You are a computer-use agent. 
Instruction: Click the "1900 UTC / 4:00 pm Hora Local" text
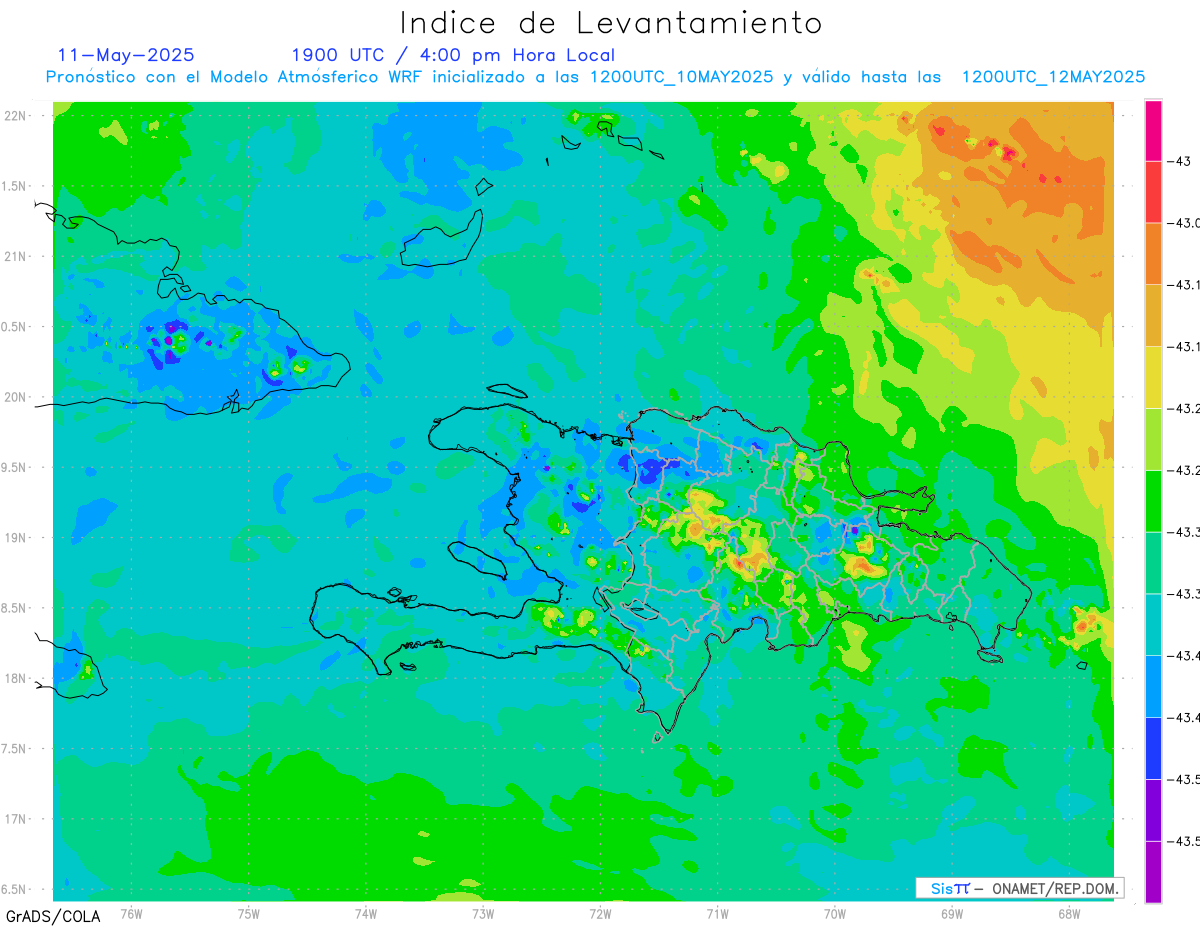coord(453,55)
